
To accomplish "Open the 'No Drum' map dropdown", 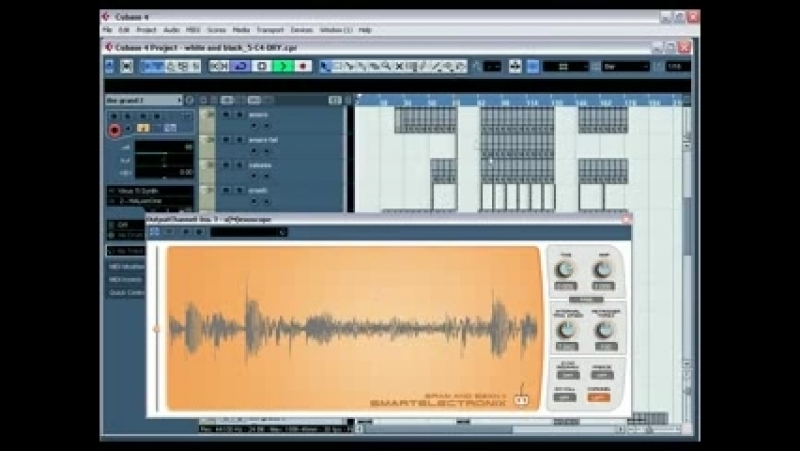I will 127,235.
